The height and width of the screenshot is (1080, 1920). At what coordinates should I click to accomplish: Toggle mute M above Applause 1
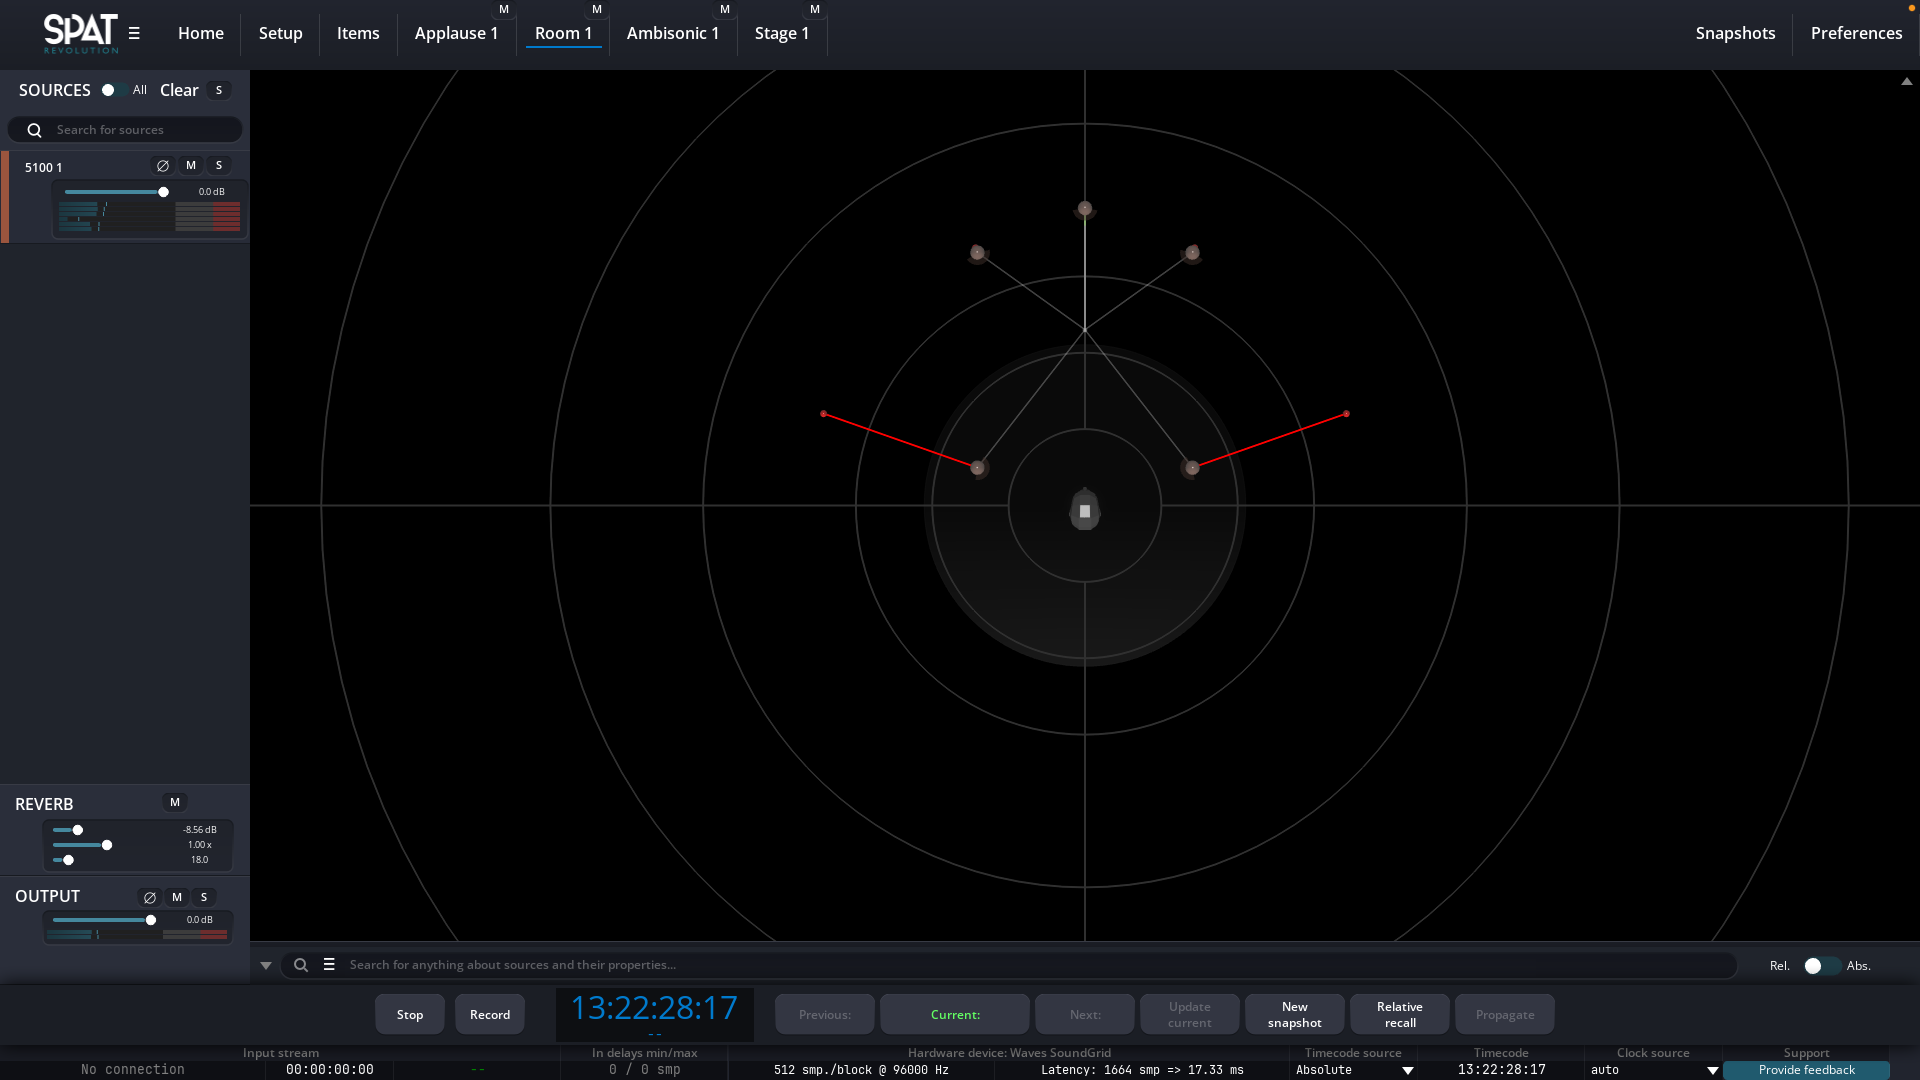[x=504, y=9]
